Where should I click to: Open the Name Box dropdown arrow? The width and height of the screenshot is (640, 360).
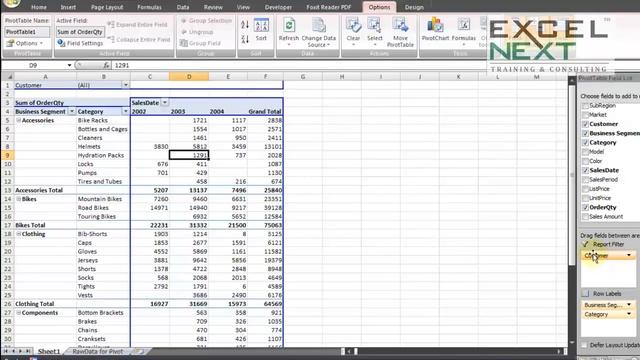[x=69, y=65]
